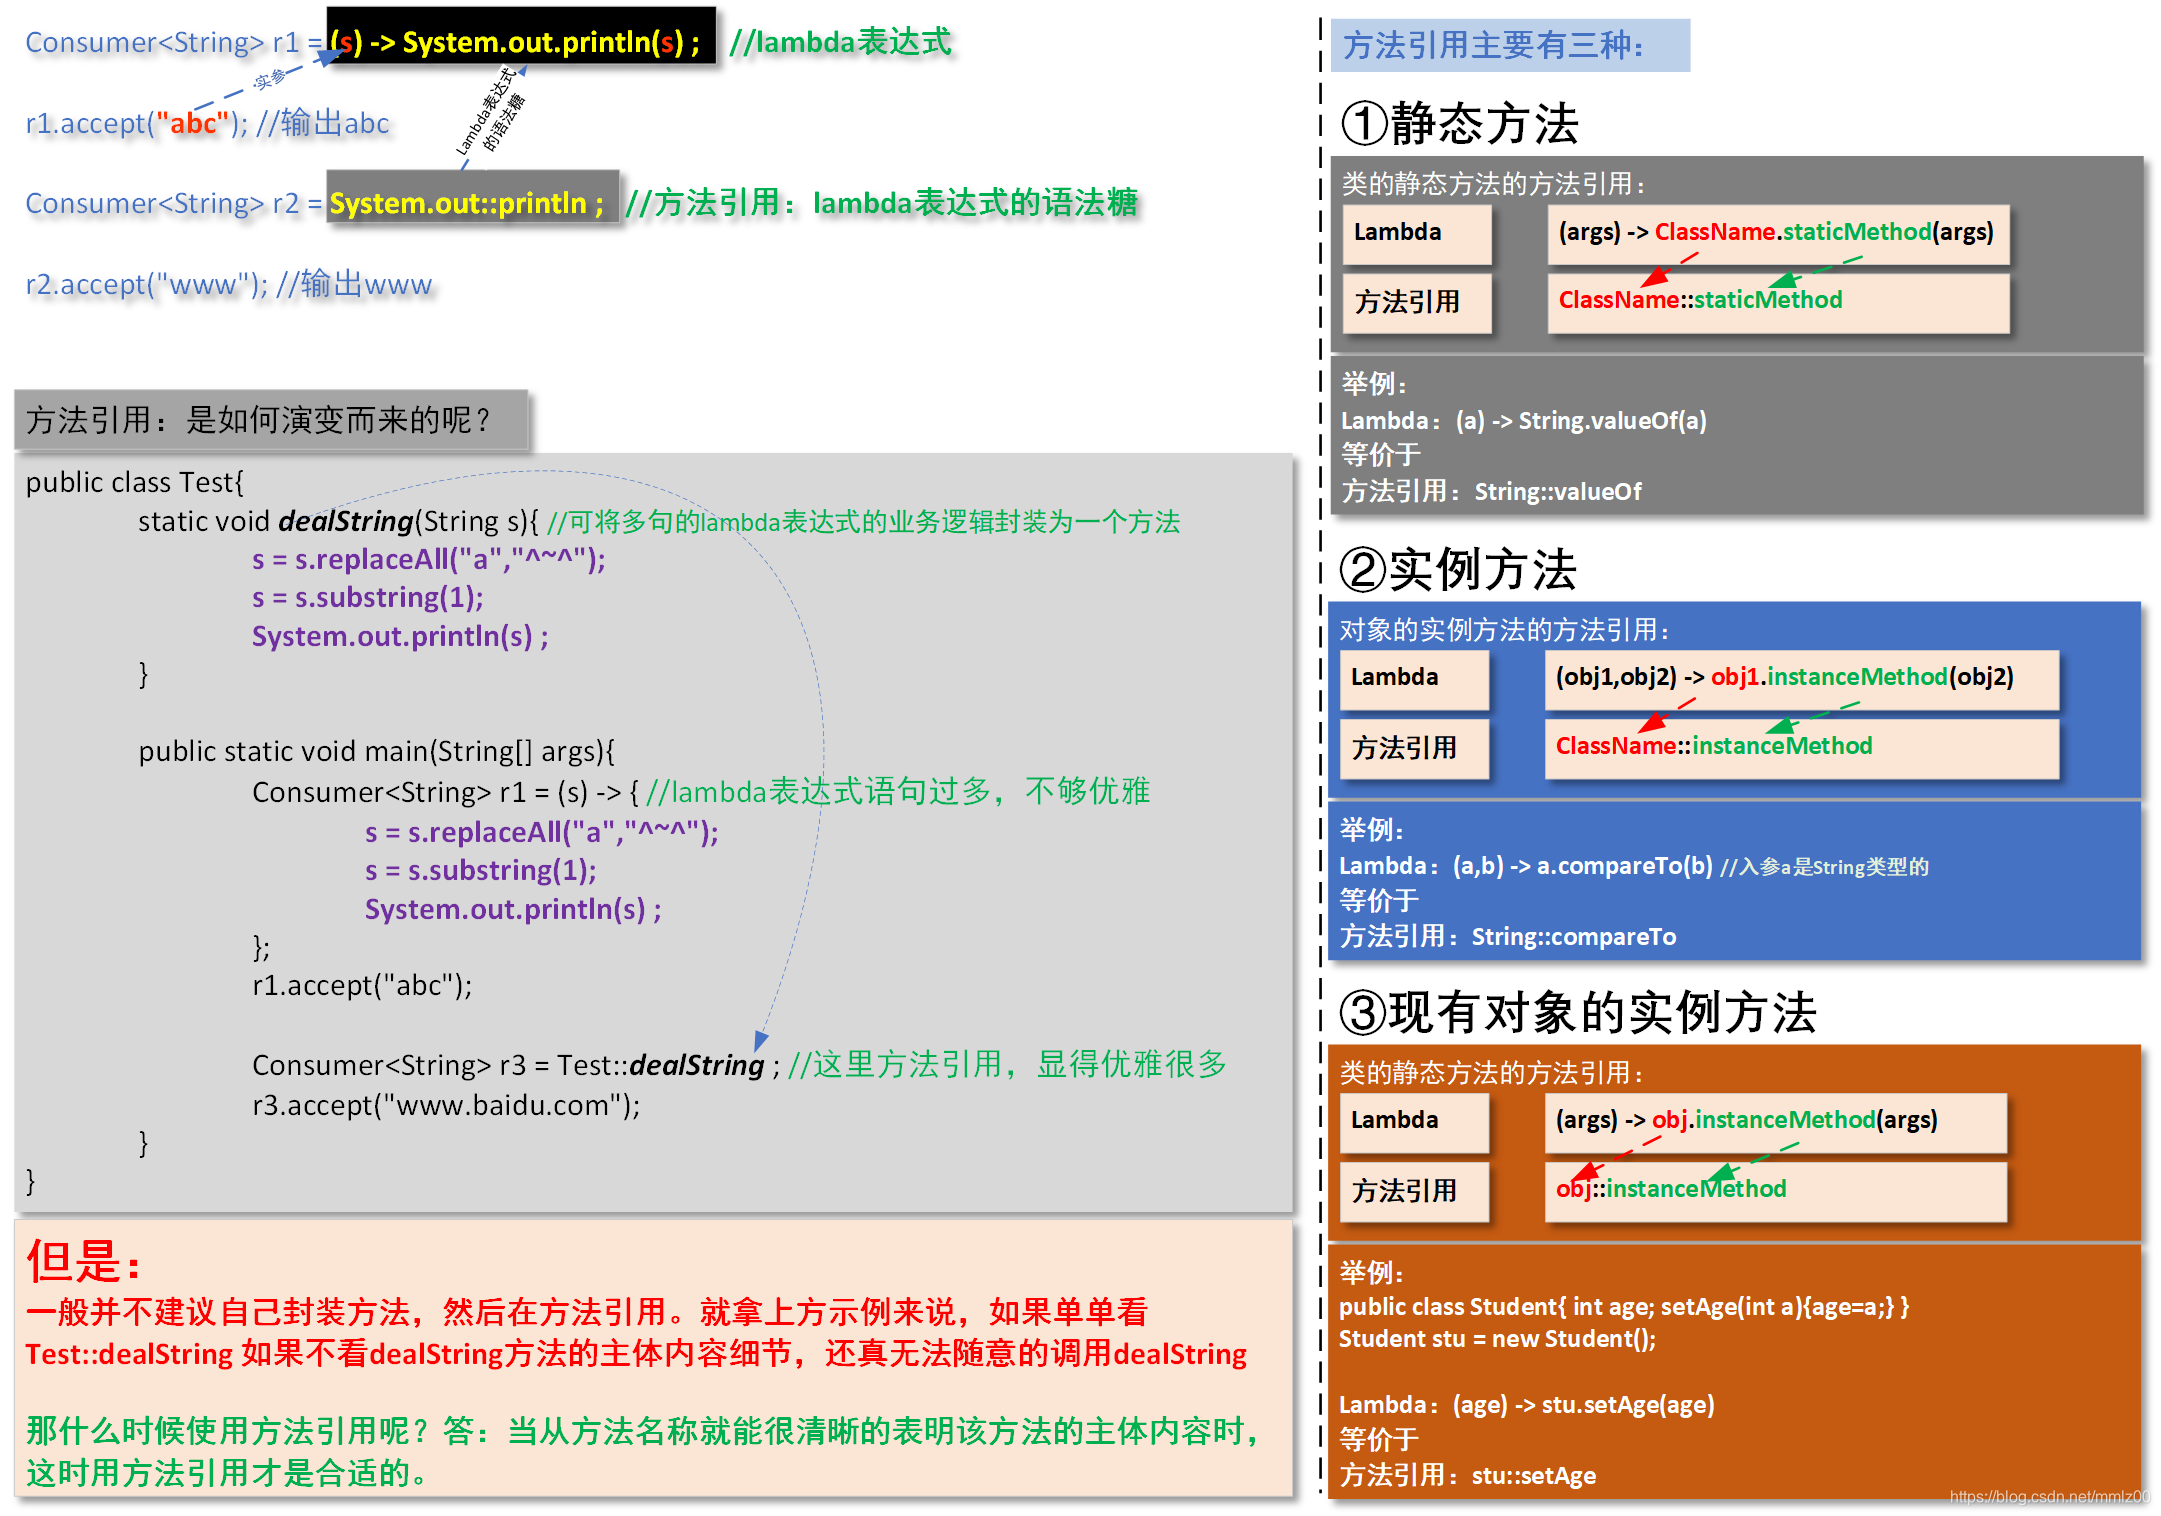
Task: Click the 'Lambda' label in the orange panel
Action: (1414, 1121)
